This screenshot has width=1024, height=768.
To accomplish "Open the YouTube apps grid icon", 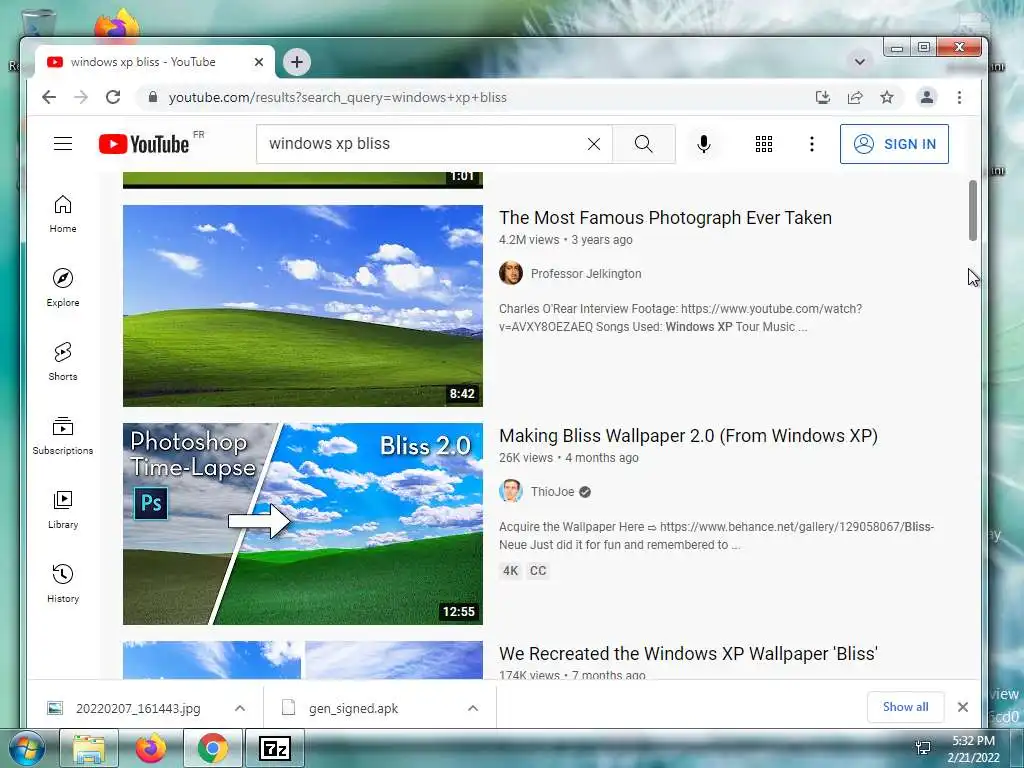I will 763,144.
